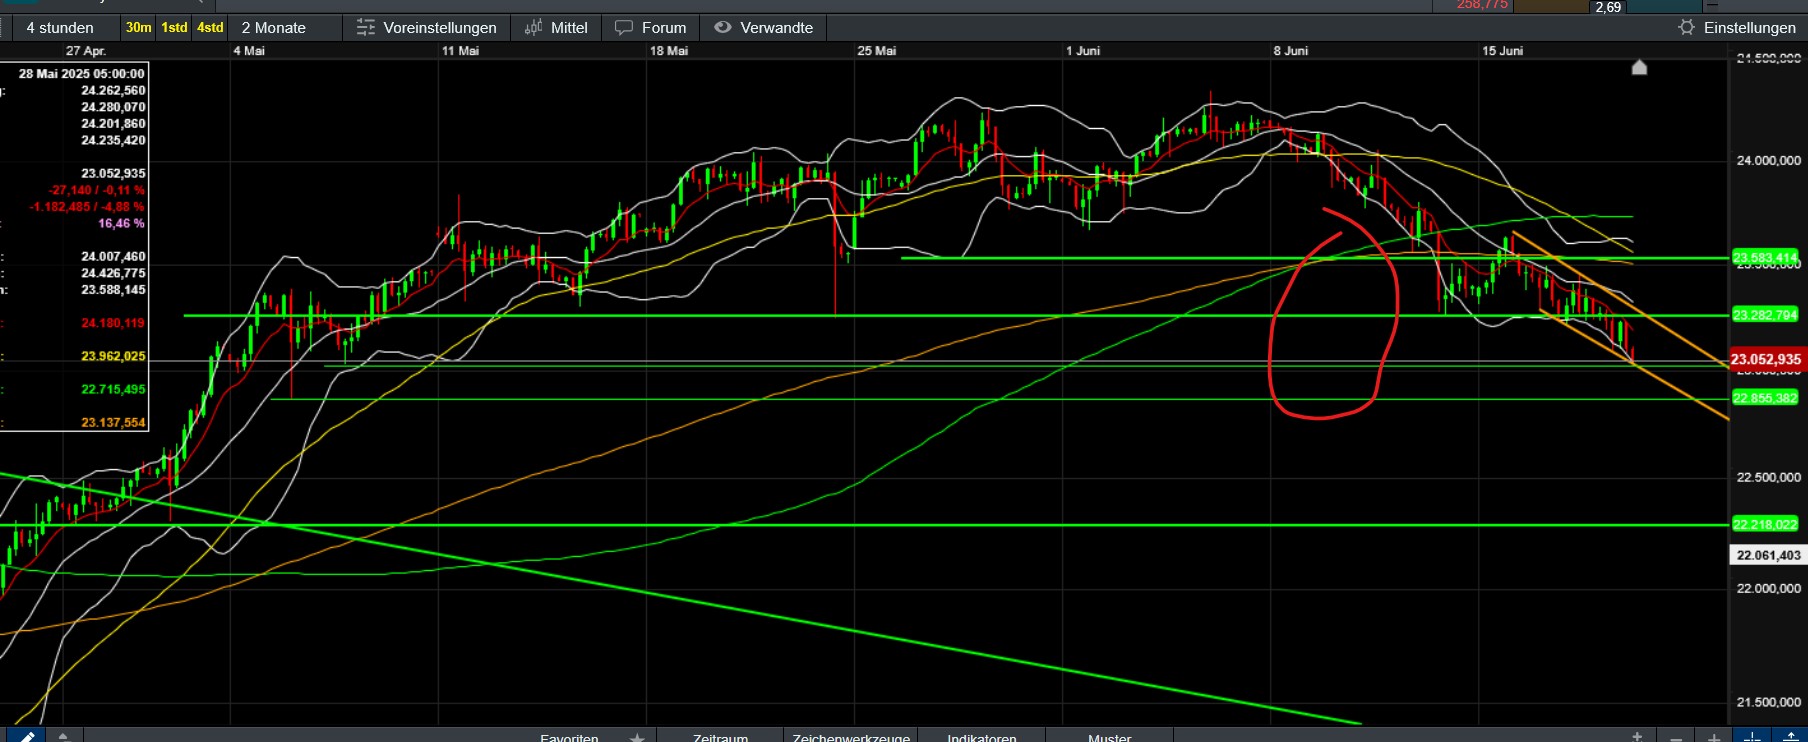The height and width of the screenshot is (742, 1808).
Task: Click the 21.500,000 price axis label
Action: click(1768, 703)
